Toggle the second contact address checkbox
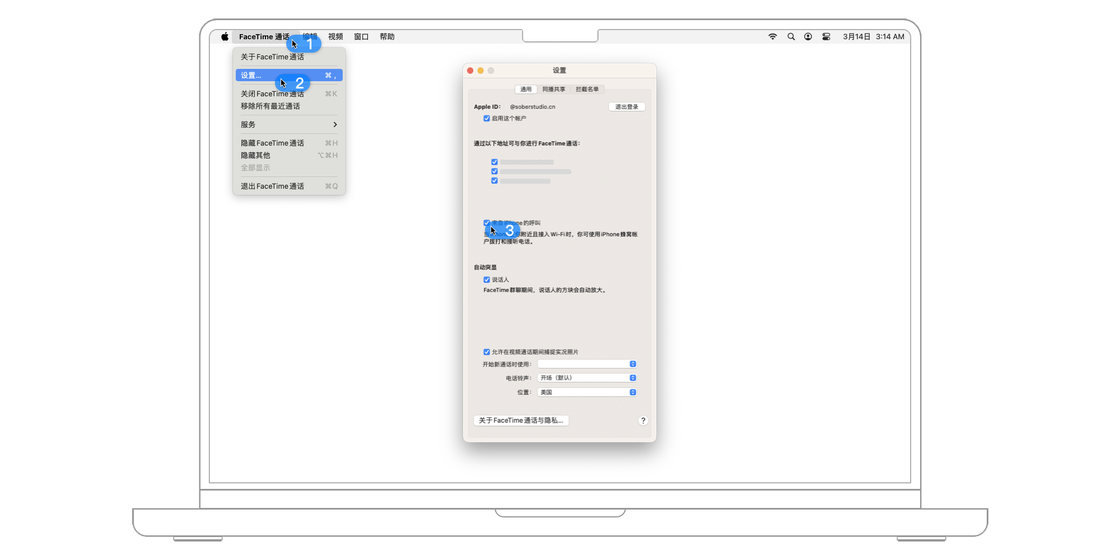 pos(494,171)
